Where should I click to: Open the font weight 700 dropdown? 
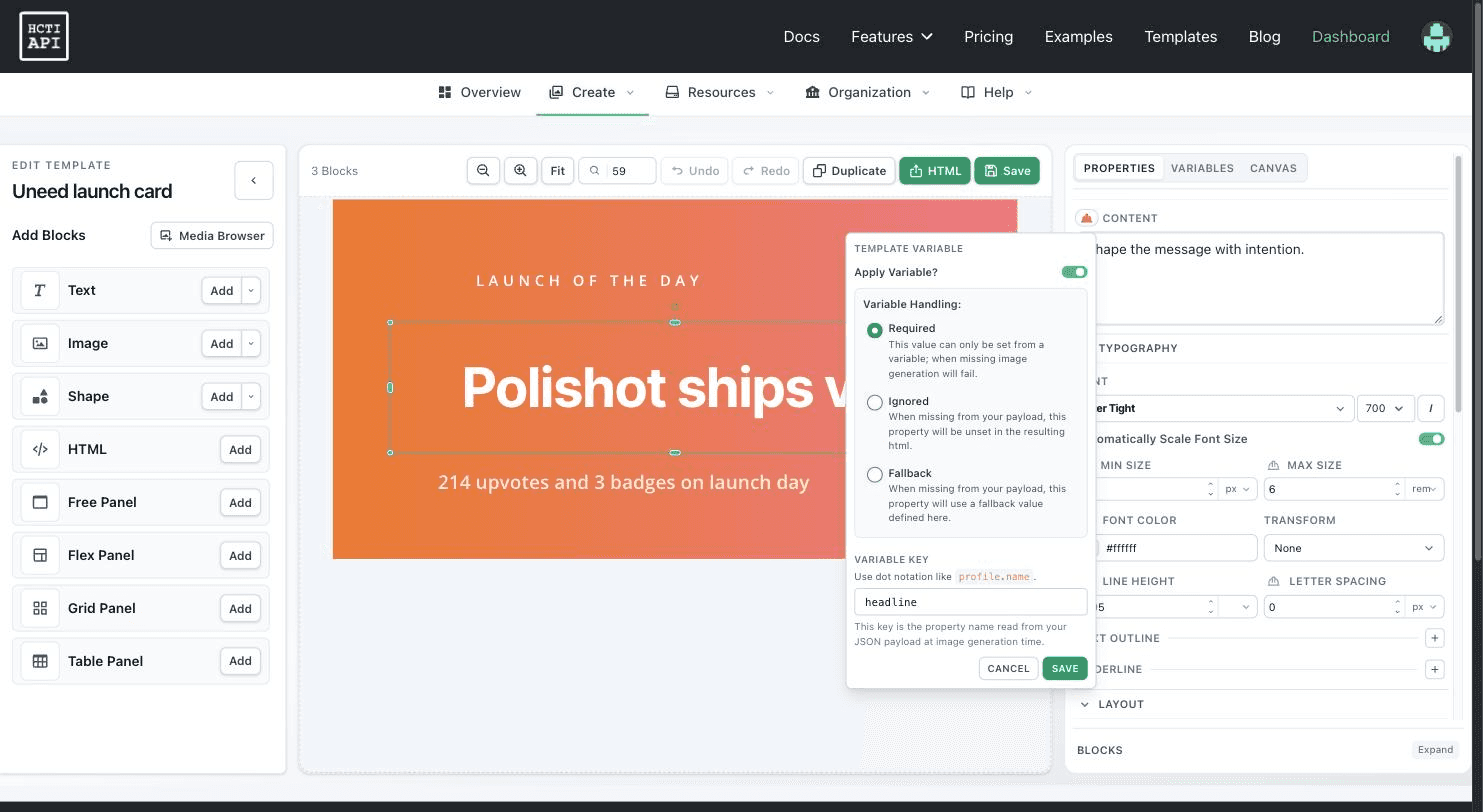pyautogui.click(x=1385, y=408)
